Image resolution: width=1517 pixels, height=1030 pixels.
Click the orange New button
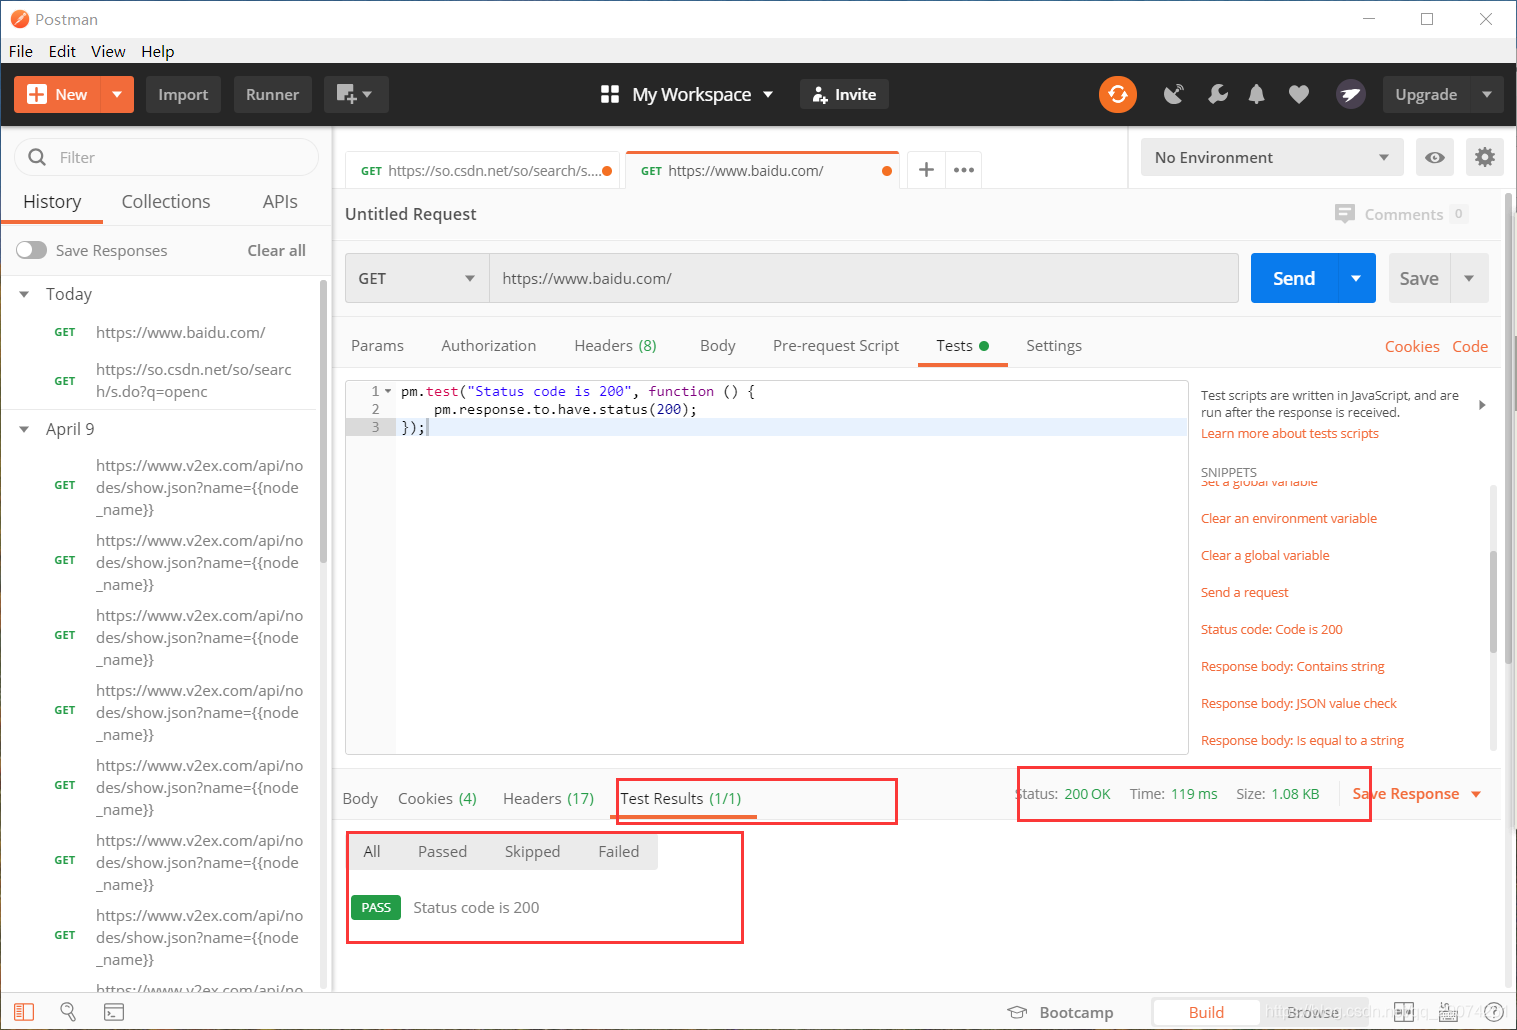(x=57, y=94)
